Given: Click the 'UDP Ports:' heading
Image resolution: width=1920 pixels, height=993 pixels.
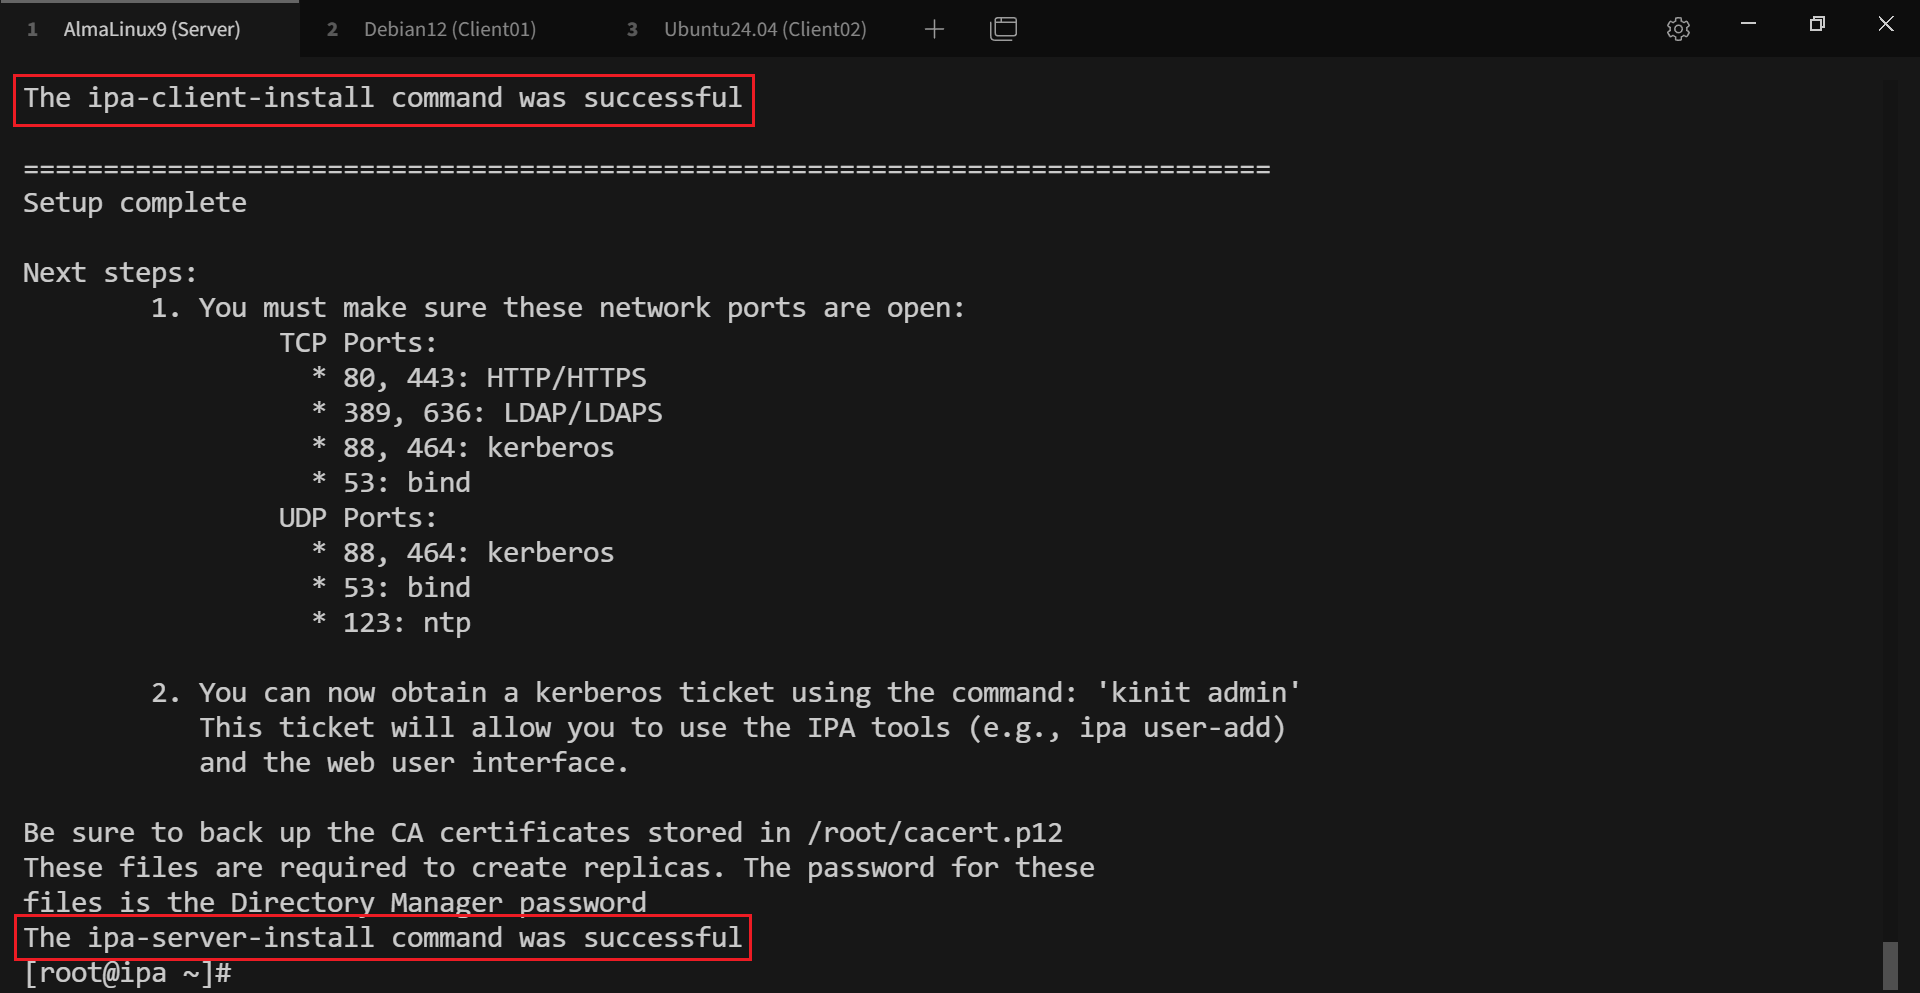Looking at the screenshot, I should pyautogui.click(x=357, y=518).
